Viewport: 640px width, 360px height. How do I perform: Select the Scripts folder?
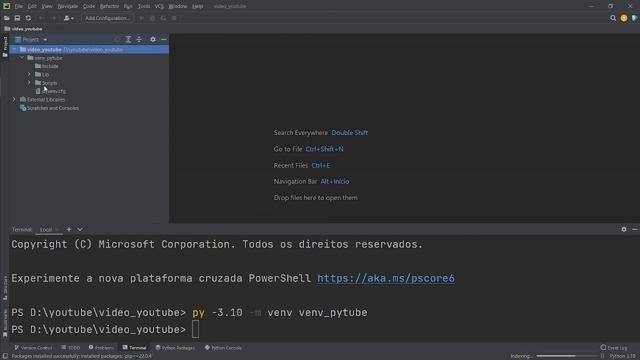point(46,83)
